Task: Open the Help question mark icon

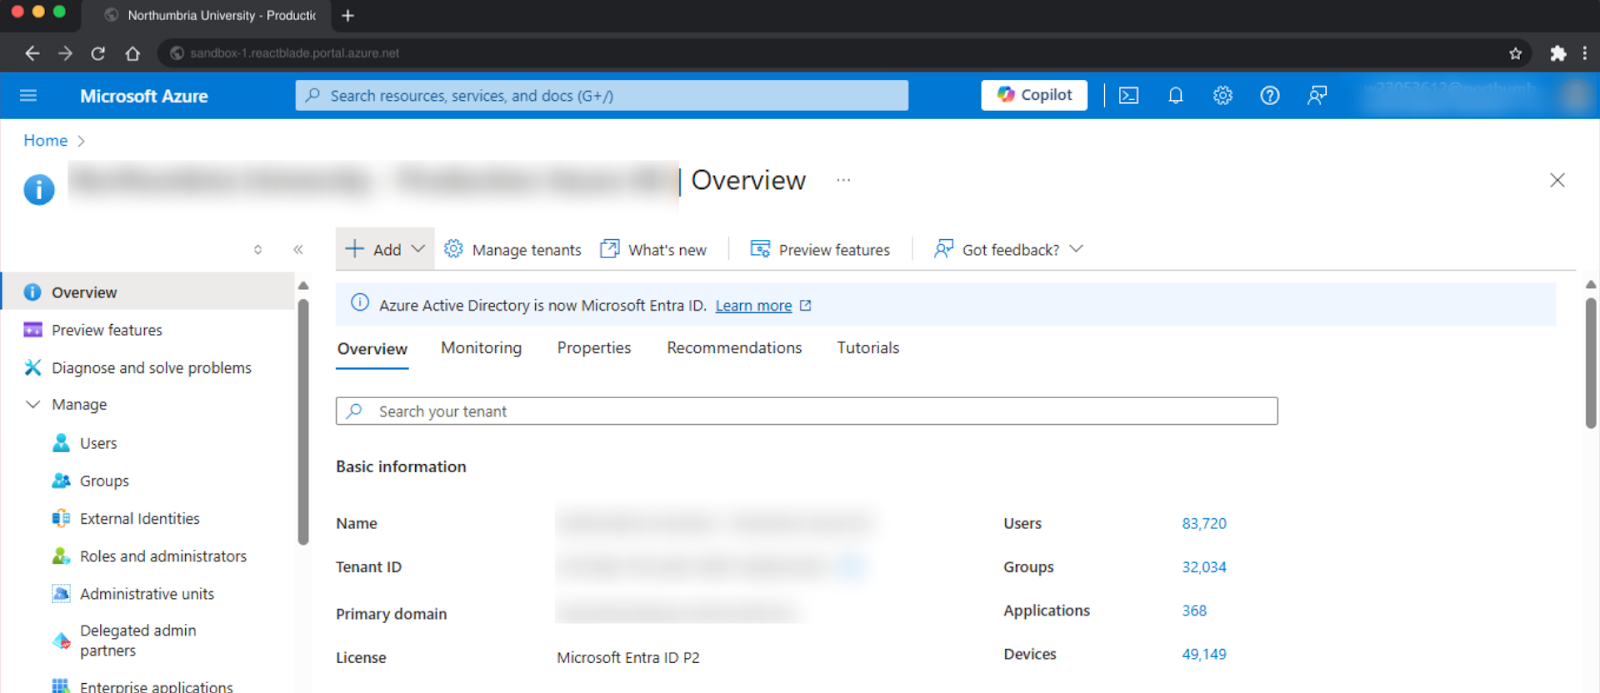Action: pos(1269,96)
